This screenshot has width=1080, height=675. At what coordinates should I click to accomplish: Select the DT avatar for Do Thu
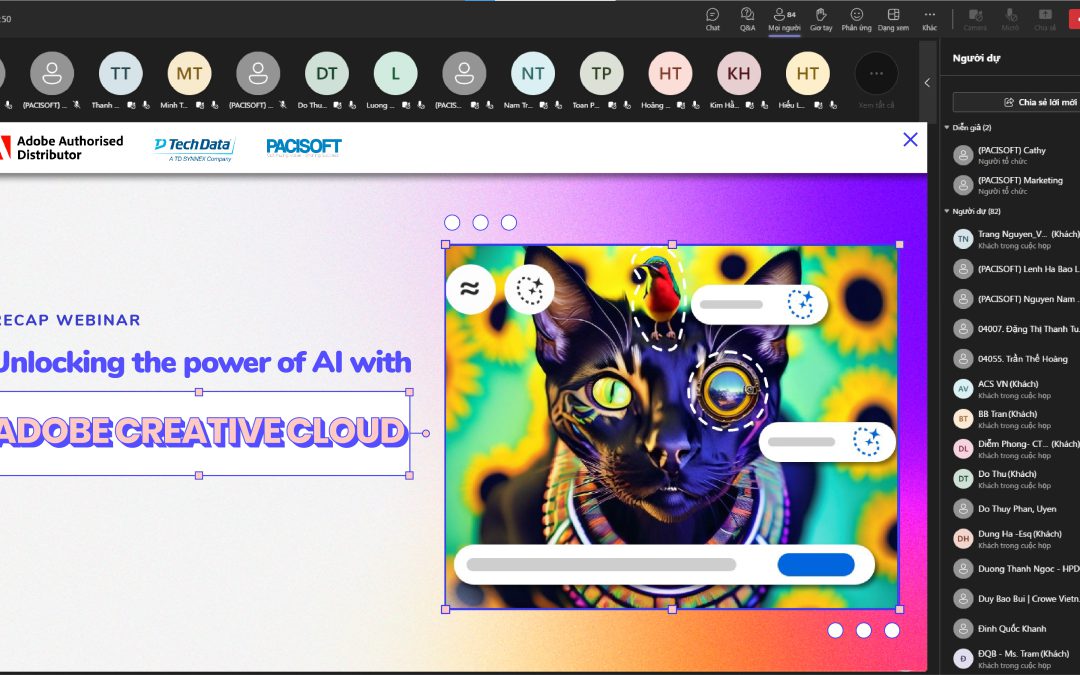coord(326,73)
